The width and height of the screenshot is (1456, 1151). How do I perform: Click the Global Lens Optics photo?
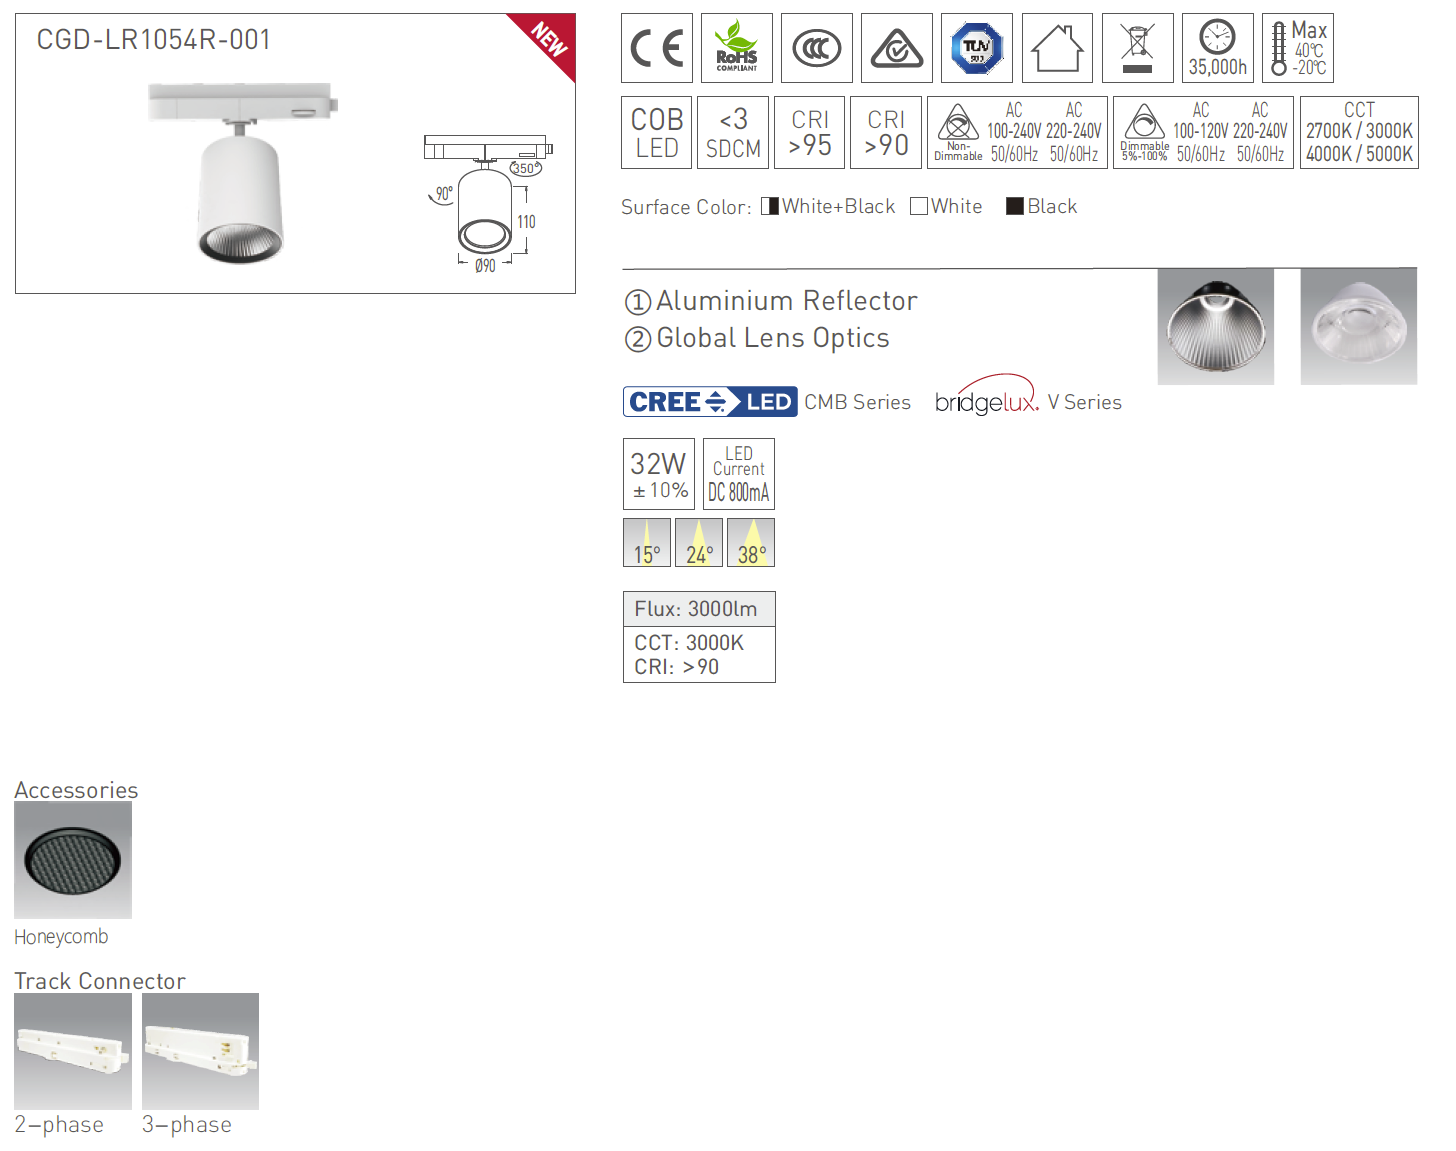tap(1359, 327)
